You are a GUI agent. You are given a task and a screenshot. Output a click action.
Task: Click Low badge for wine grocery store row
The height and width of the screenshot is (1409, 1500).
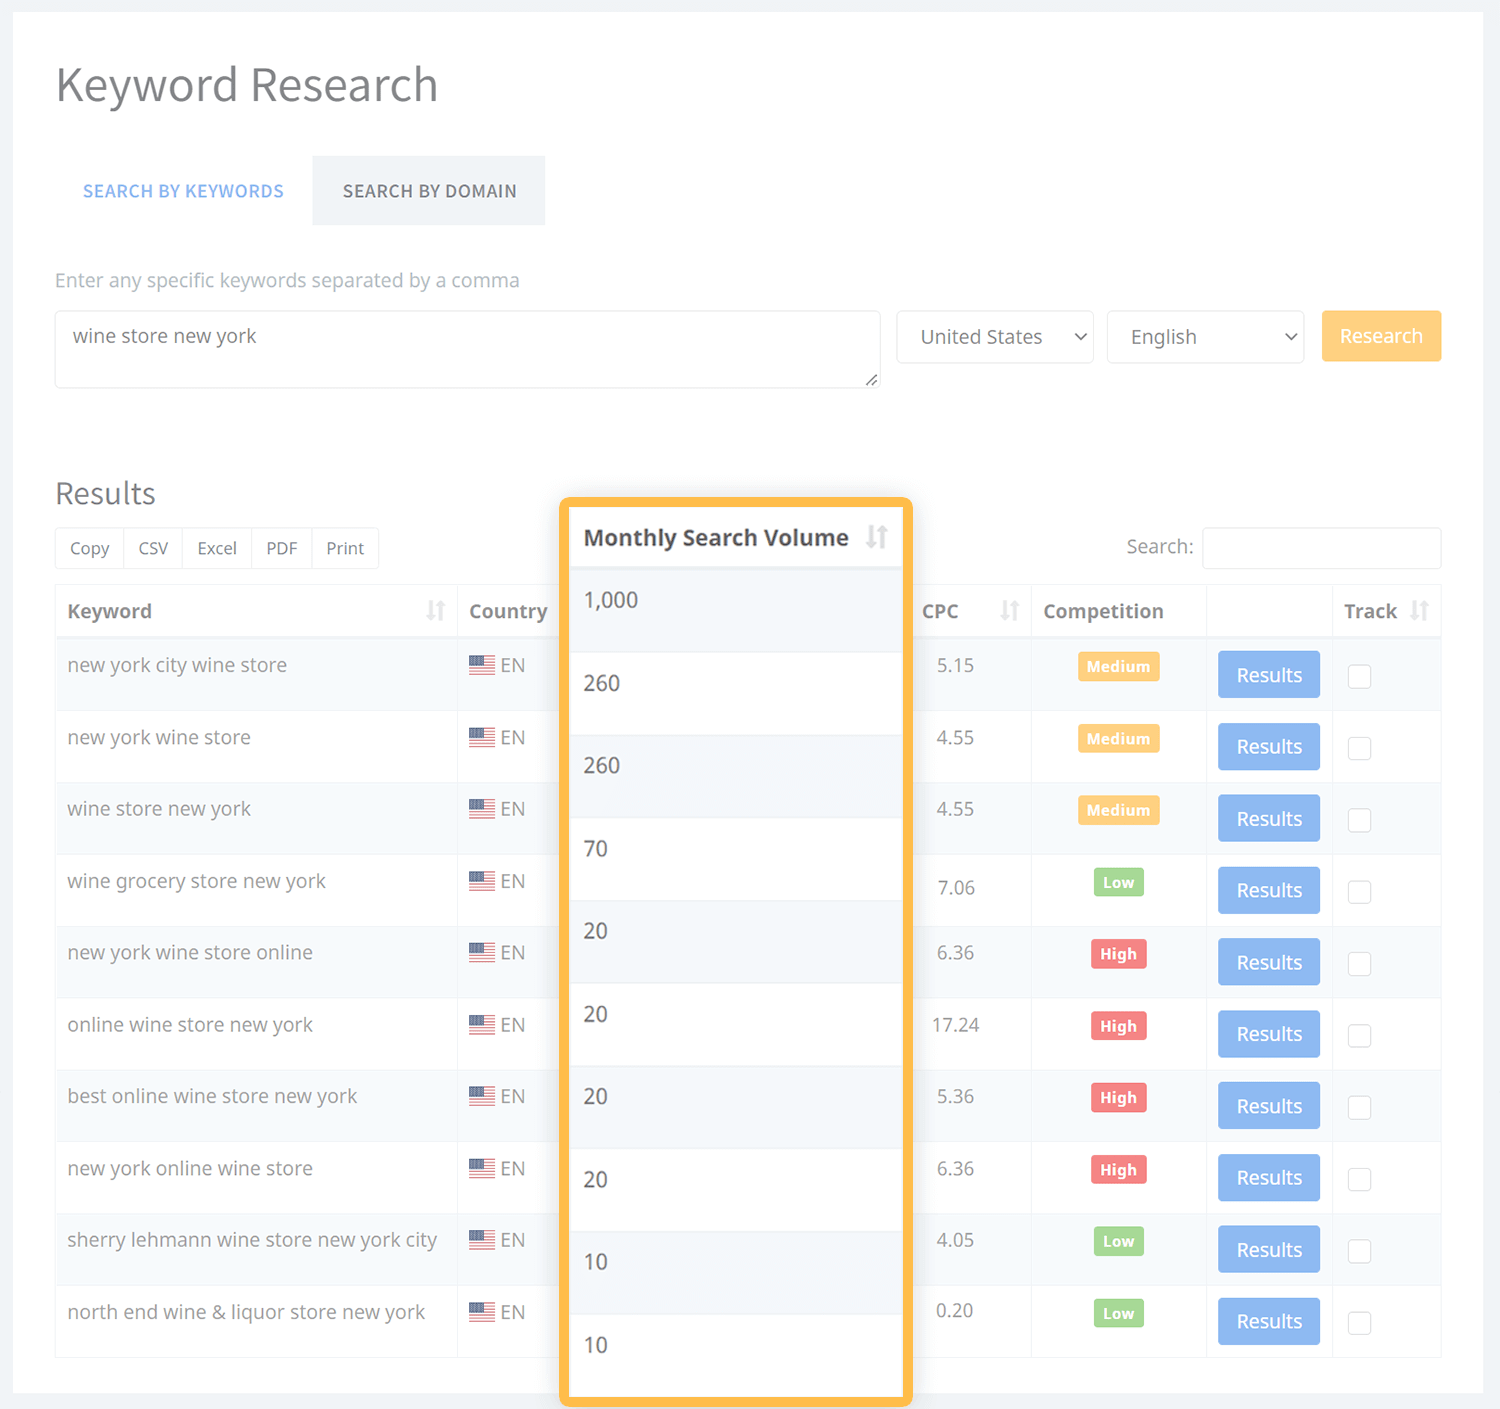click(x=1118, y=882)
